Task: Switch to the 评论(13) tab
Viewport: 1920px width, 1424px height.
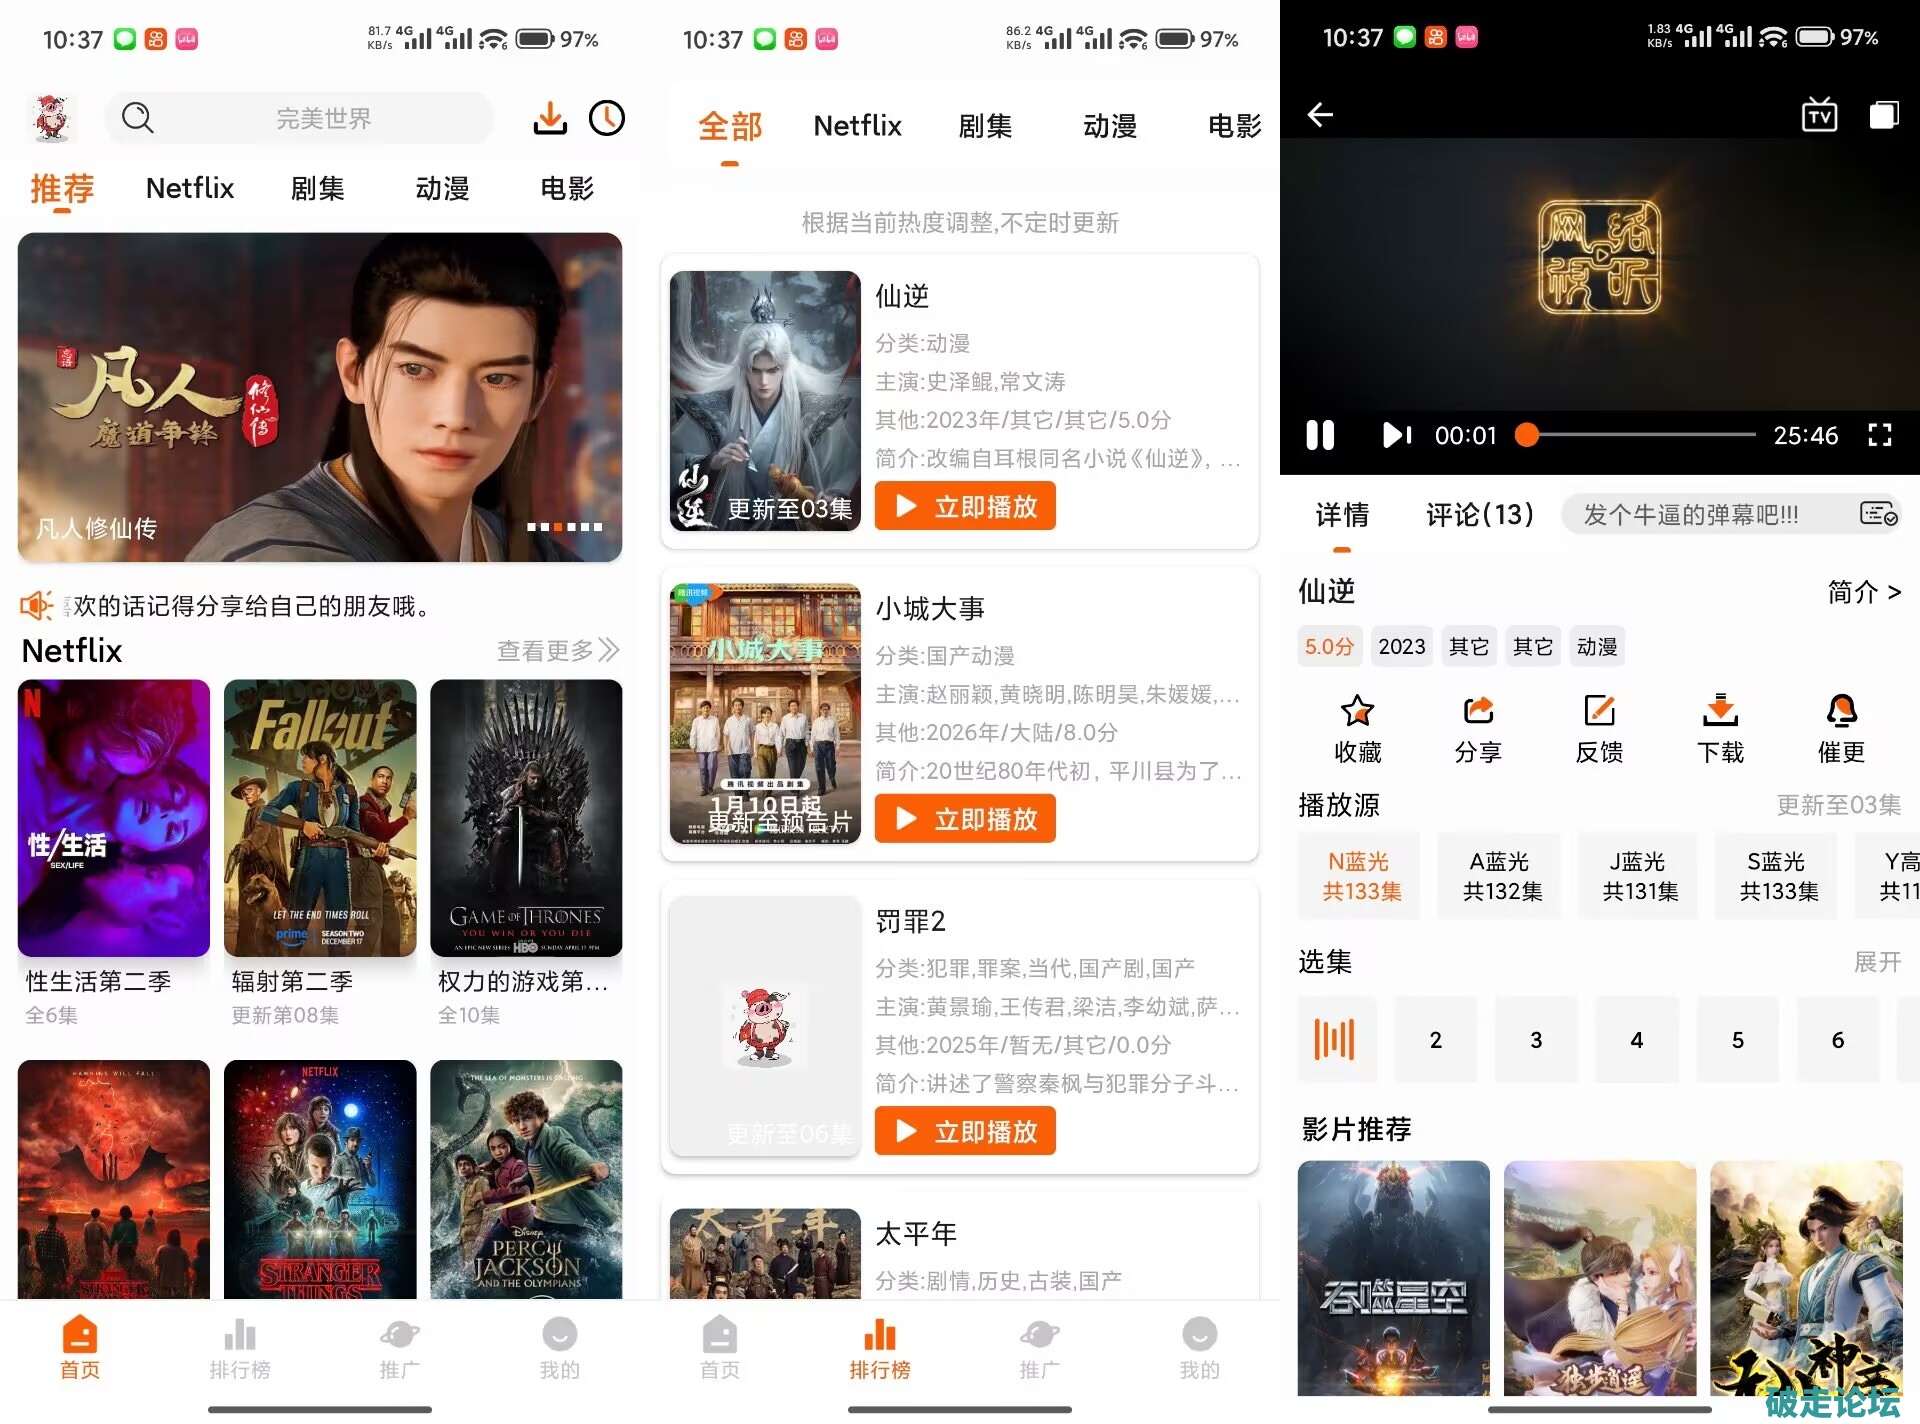Action: pyautogui.click(x=1479, y=514)
